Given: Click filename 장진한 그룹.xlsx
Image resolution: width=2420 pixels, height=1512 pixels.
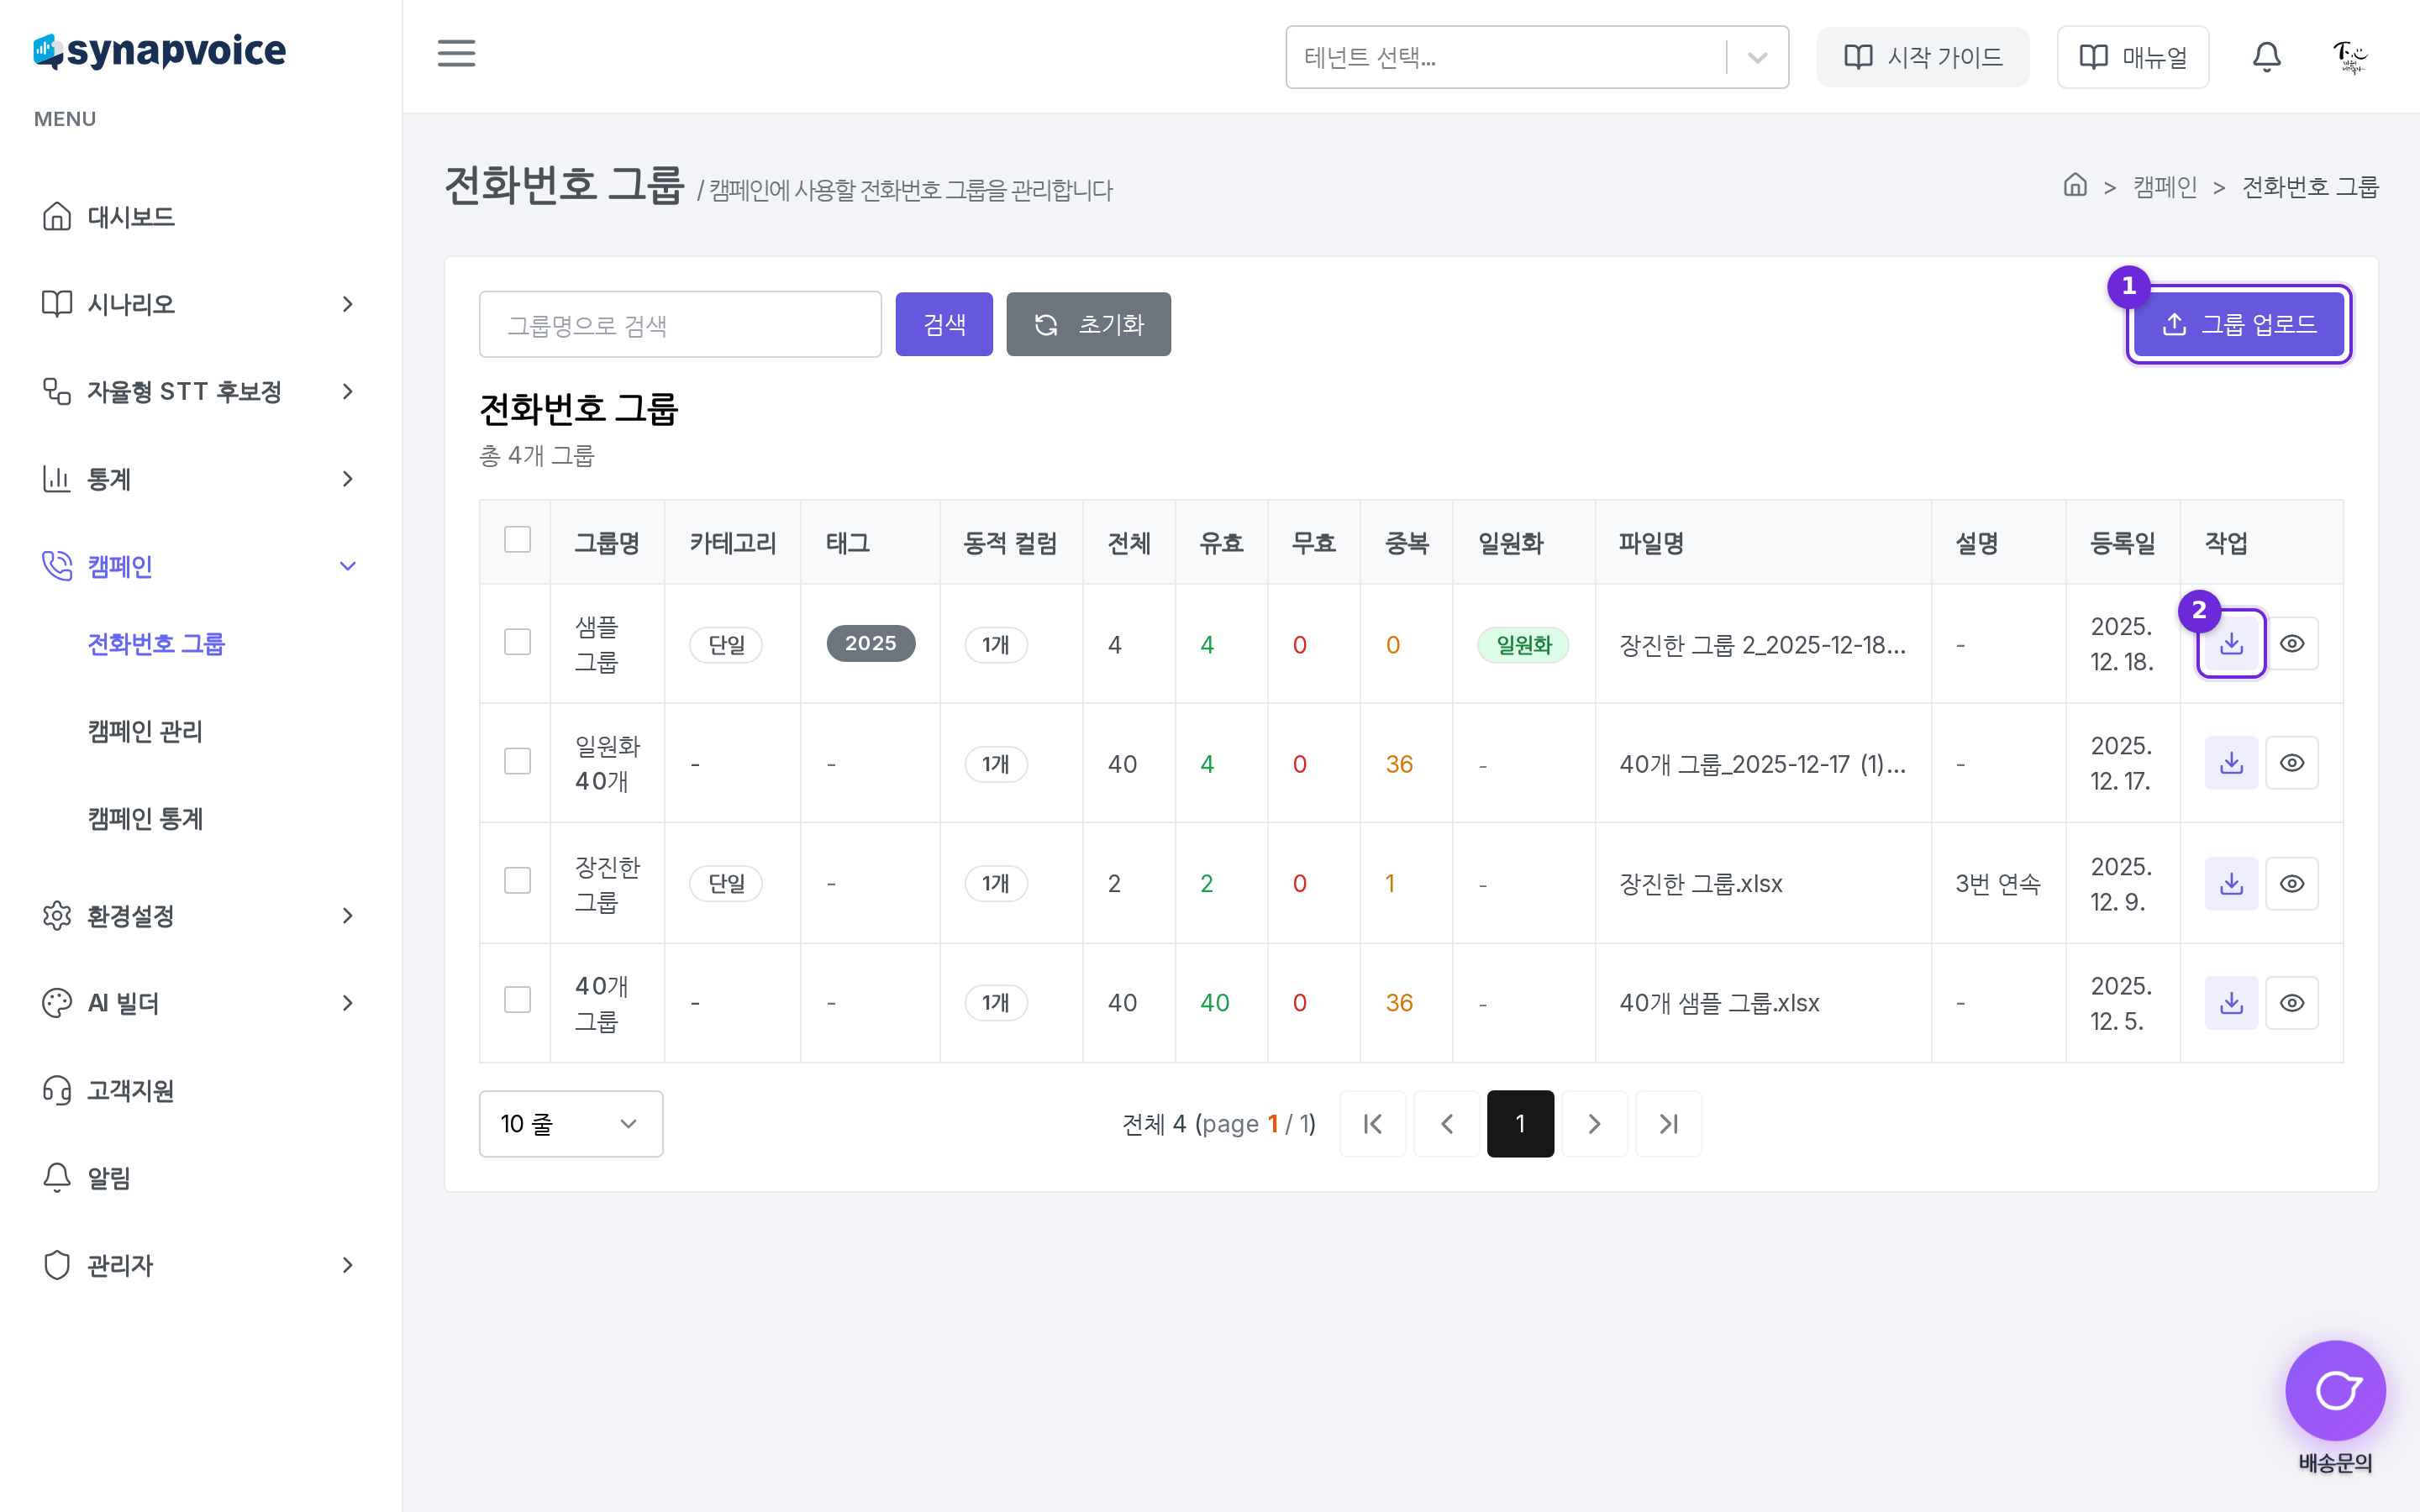Looking at the screenshot, I should pos(1701,884).
